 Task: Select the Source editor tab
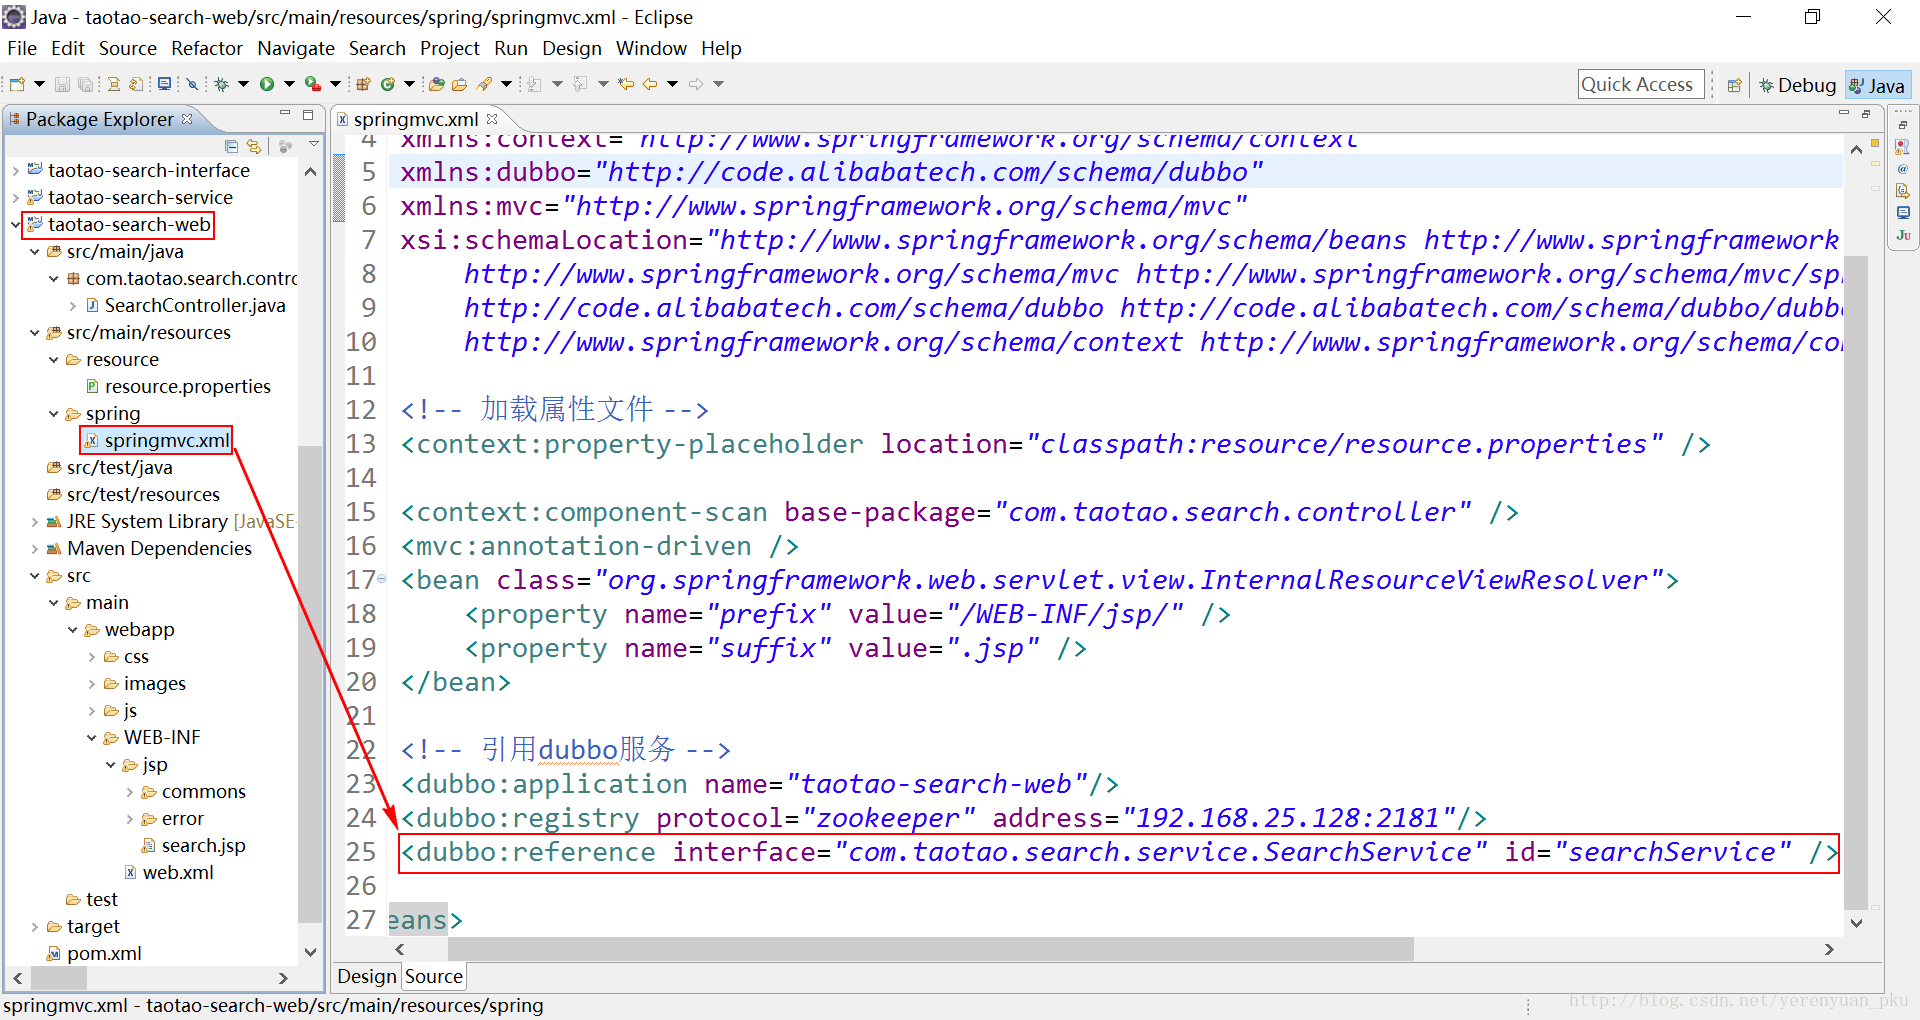click(433, 976)
